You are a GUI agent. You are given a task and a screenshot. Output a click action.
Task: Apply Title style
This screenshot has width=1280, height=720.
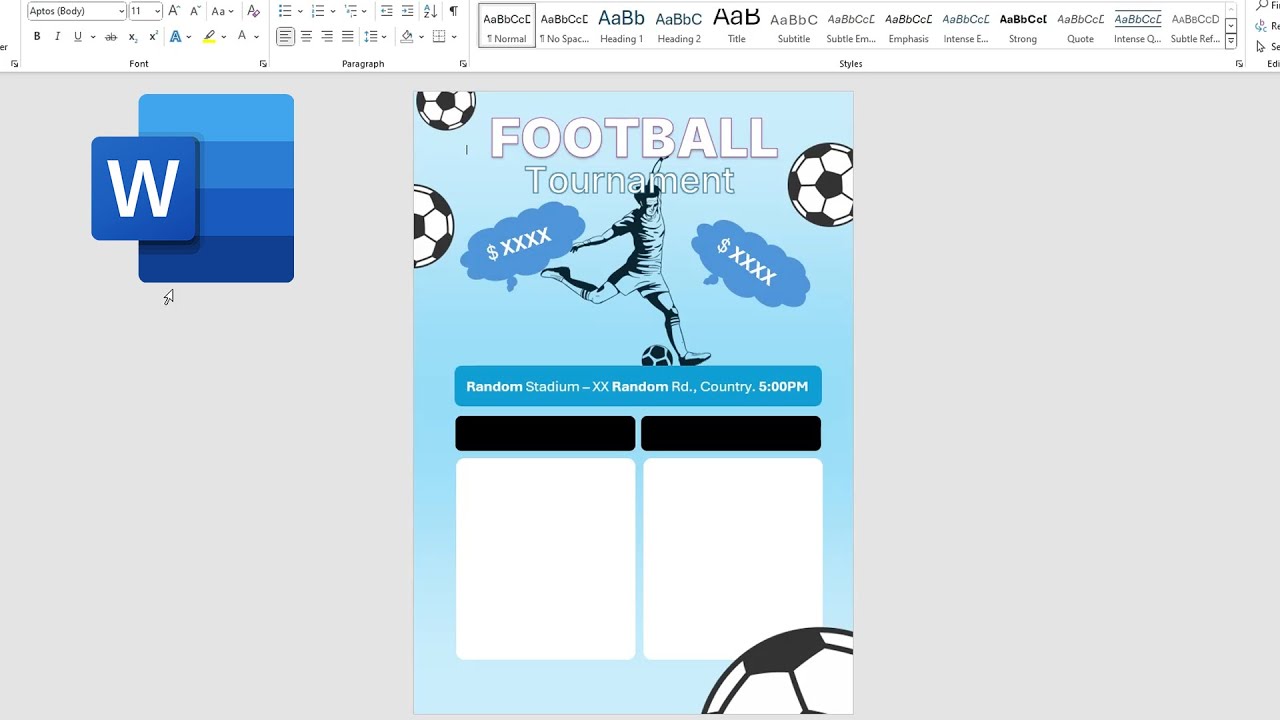click(x=736, y=25)
